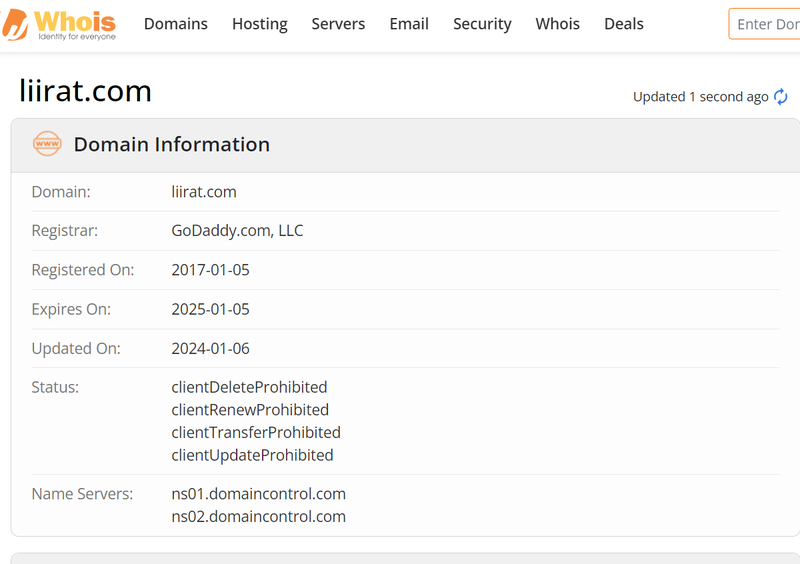Refresh the domain record with the reload icon

pyautogui.click(x=781, y=97)
